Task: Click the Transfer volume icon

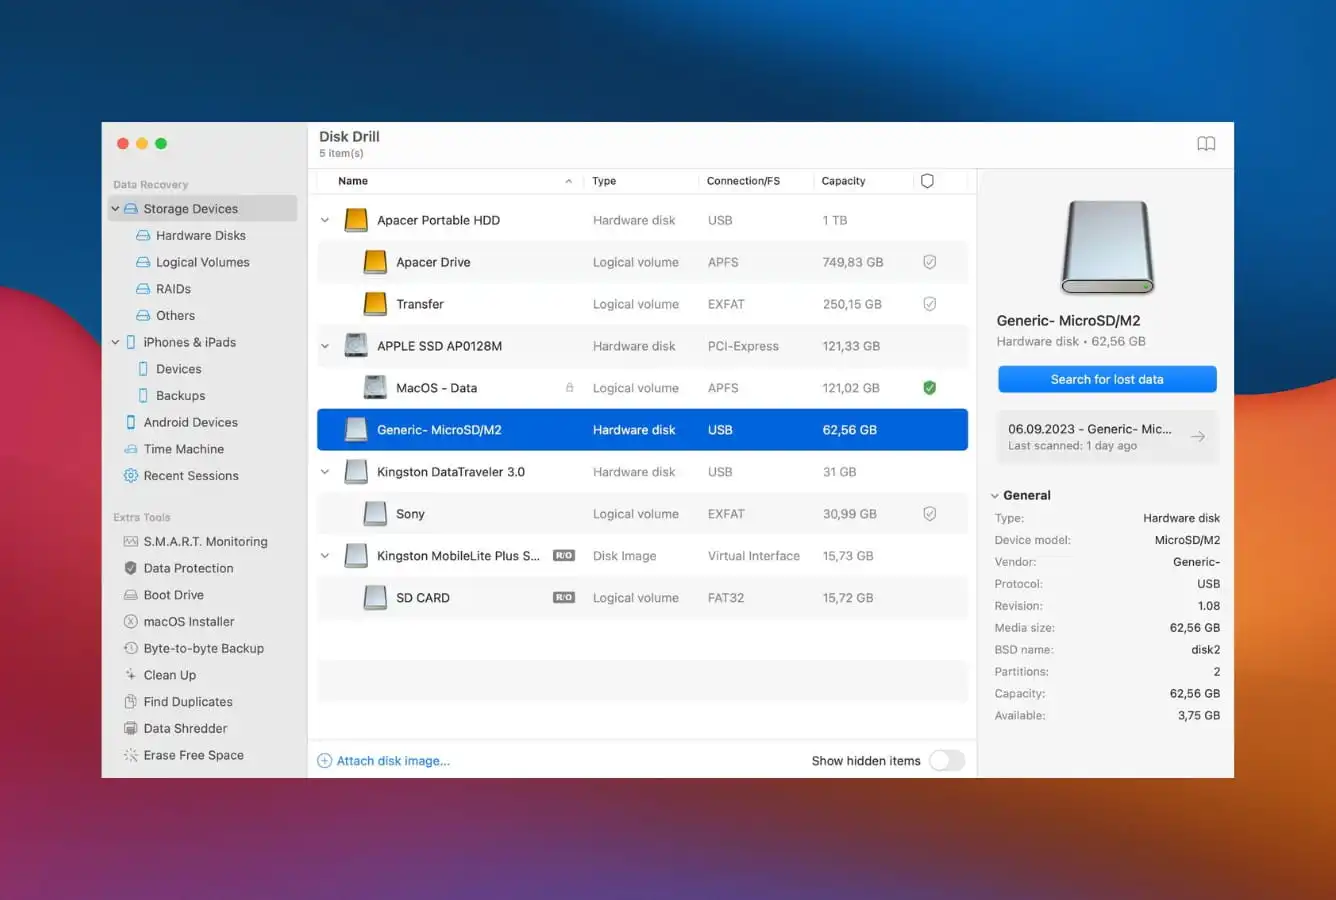Action: [x=375, y=304]
